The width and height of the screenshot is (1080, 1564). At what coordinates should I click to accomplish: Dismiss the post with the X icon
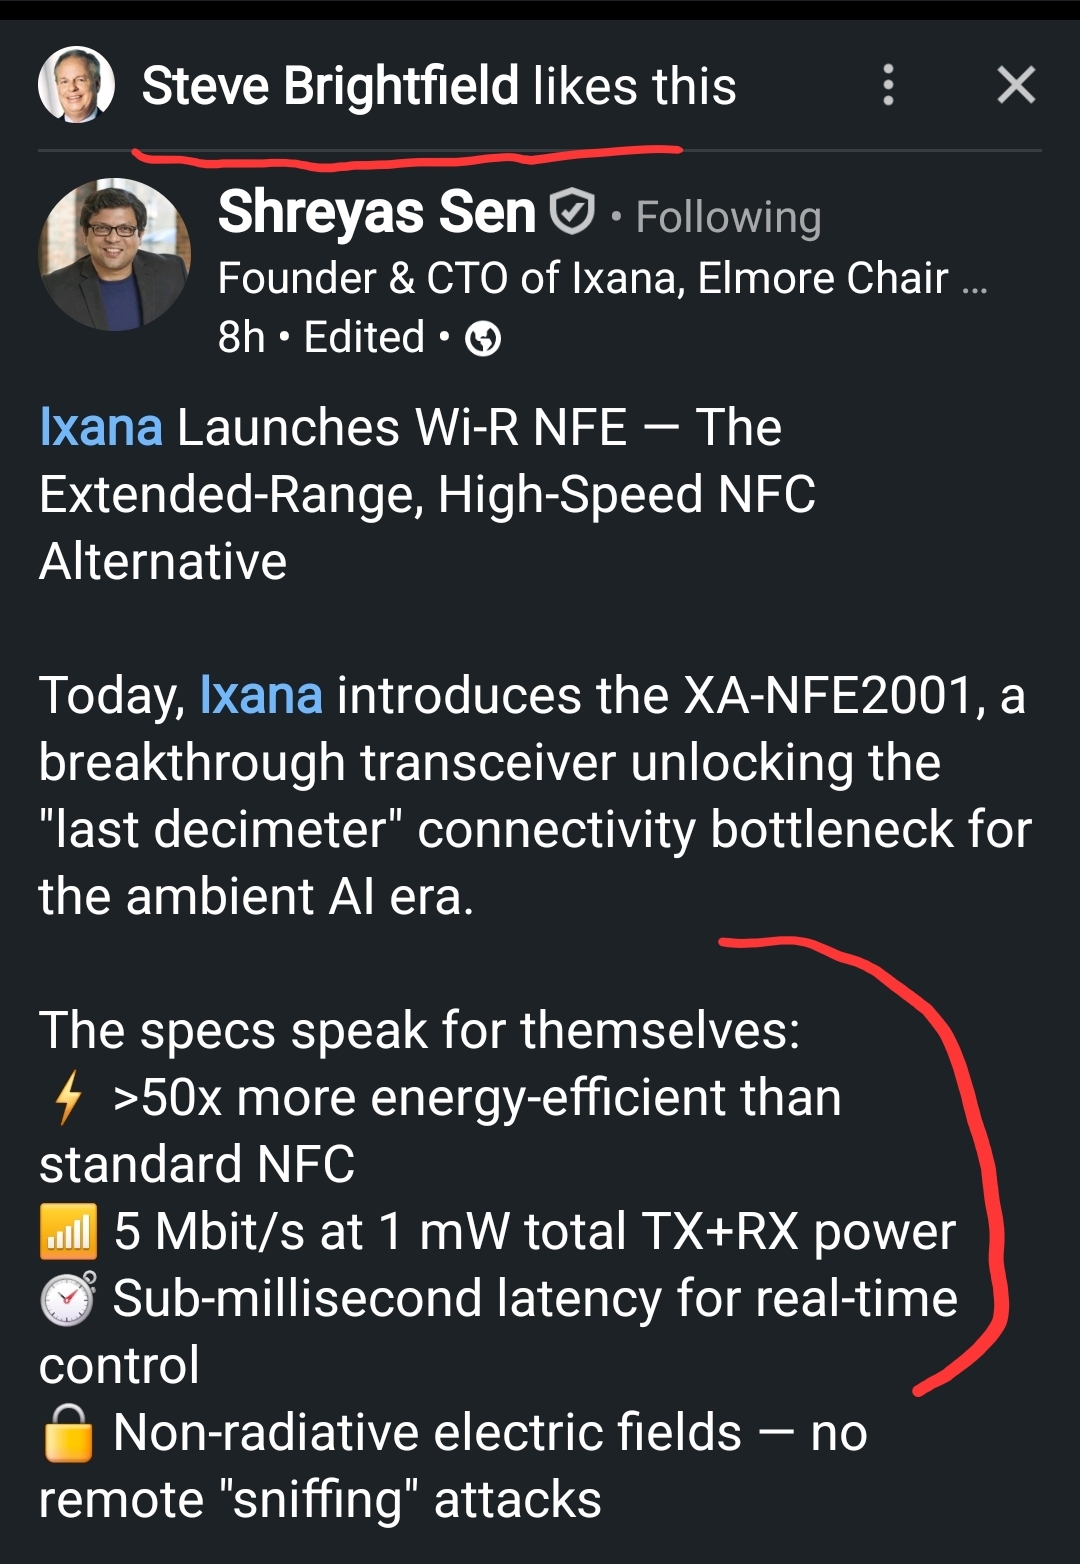coord(1016,85)
